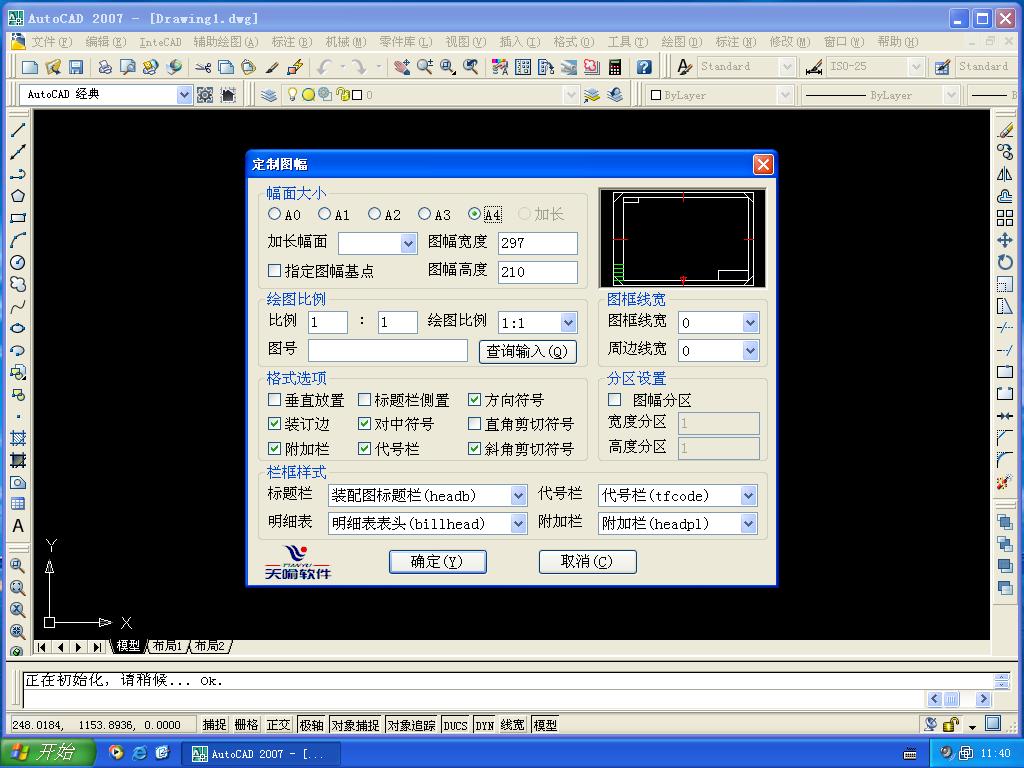Click the Undo arrow icon
Screen dimensions: 1024x768
325,67
